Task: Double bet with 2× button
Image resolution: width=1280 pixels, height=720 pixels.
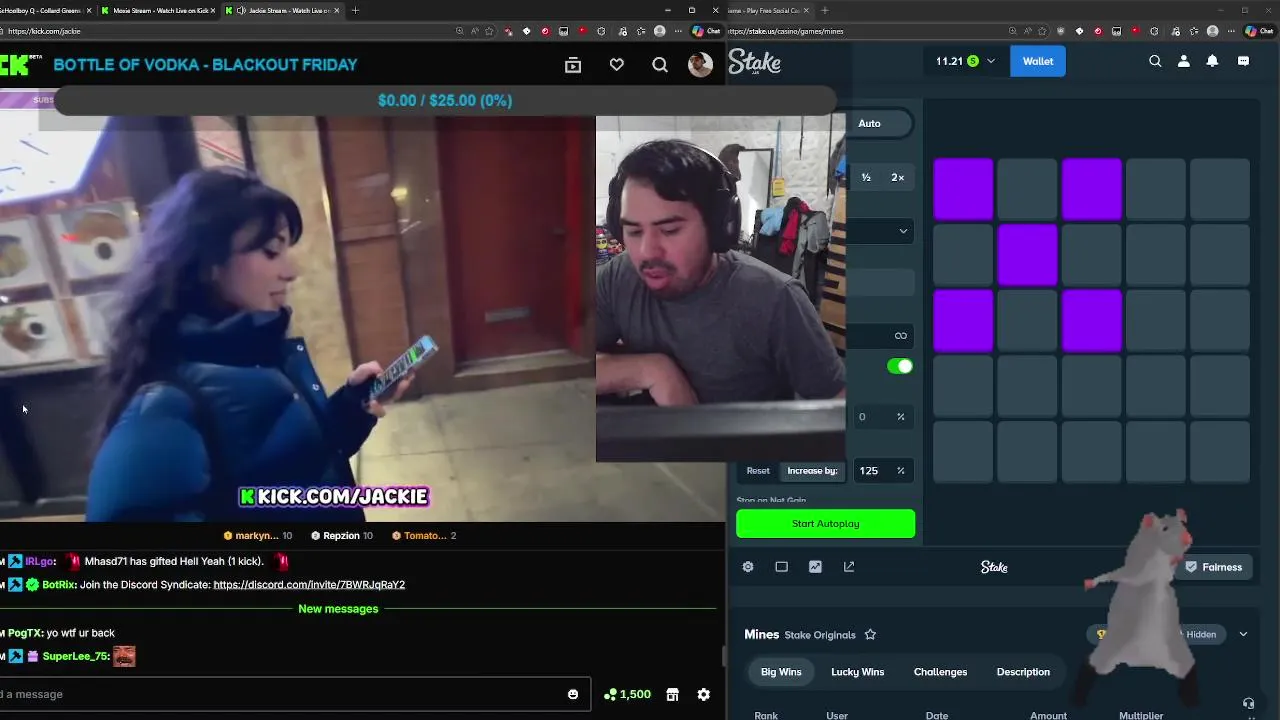Action: tap(898, 178)
